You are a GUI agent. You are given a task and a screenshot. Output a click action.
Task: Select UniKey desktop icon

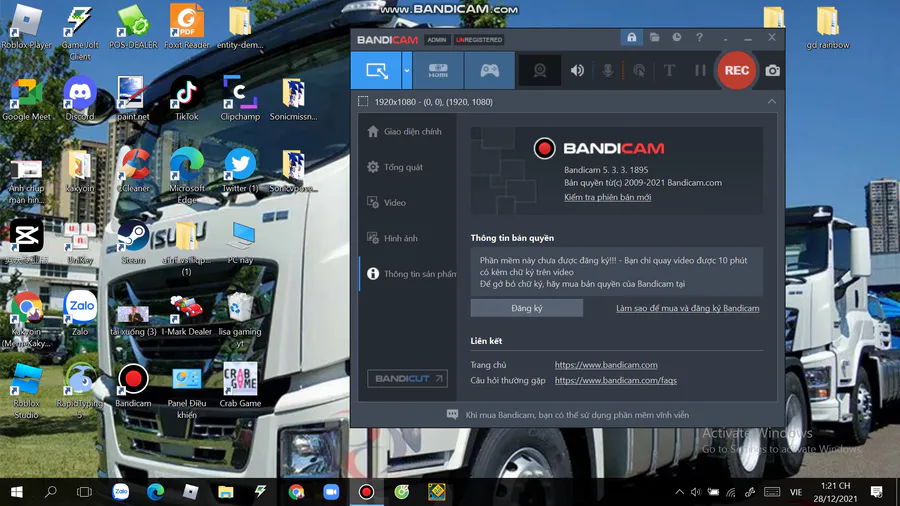(80, 242)
